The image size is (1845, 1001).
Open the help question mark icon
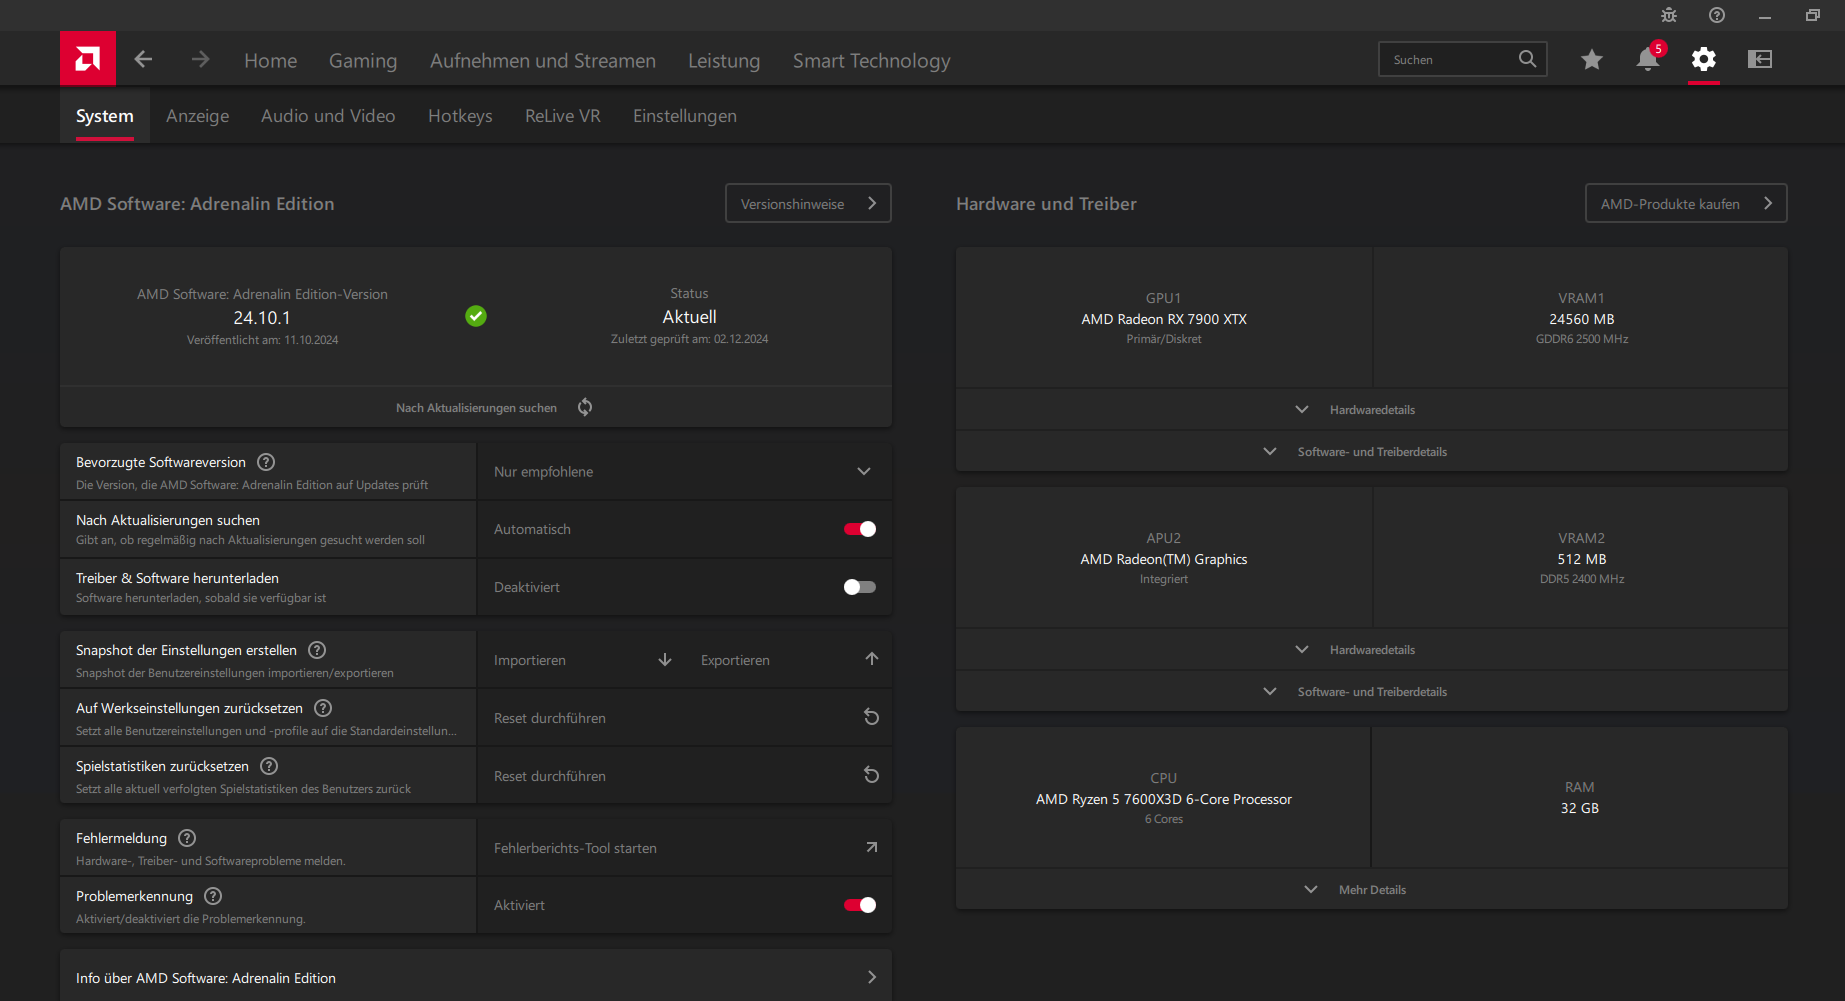(1717, 15)
